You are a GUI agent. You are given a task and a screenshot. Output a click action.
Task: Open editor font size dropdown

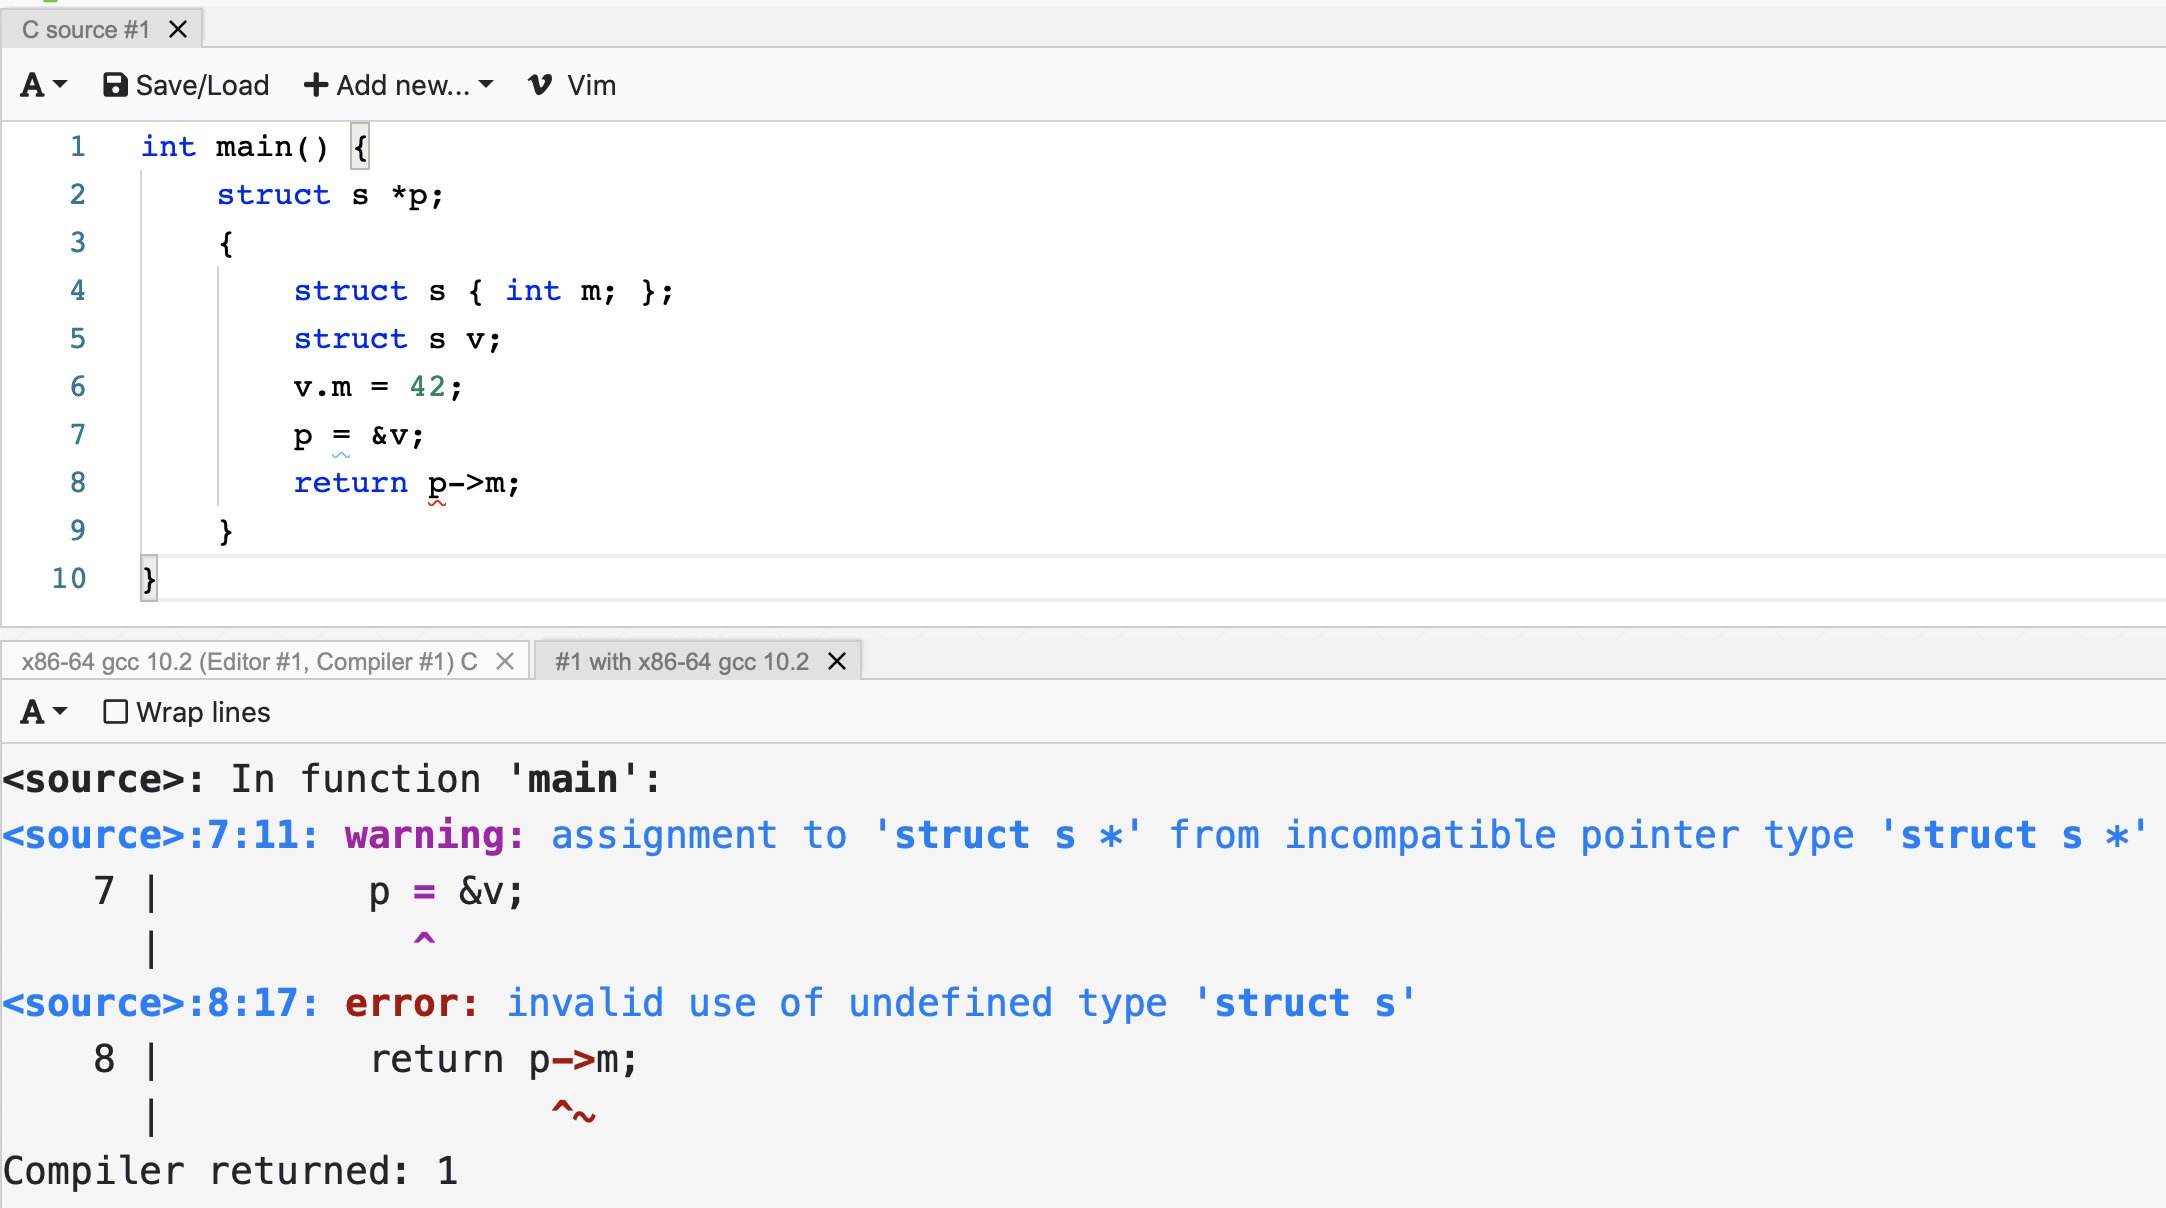[43, 86]
